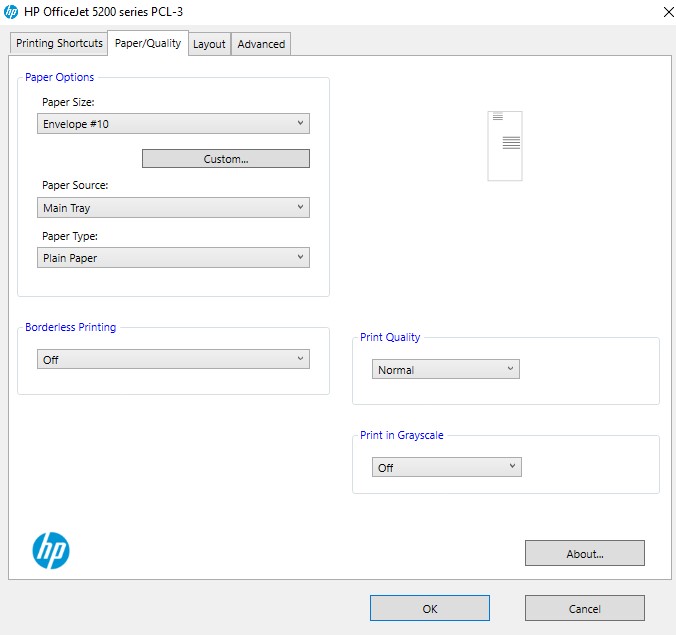Switch to the Printing Shortcuts tab
Viewport: 676px width, 635px height.
point(59,44)
